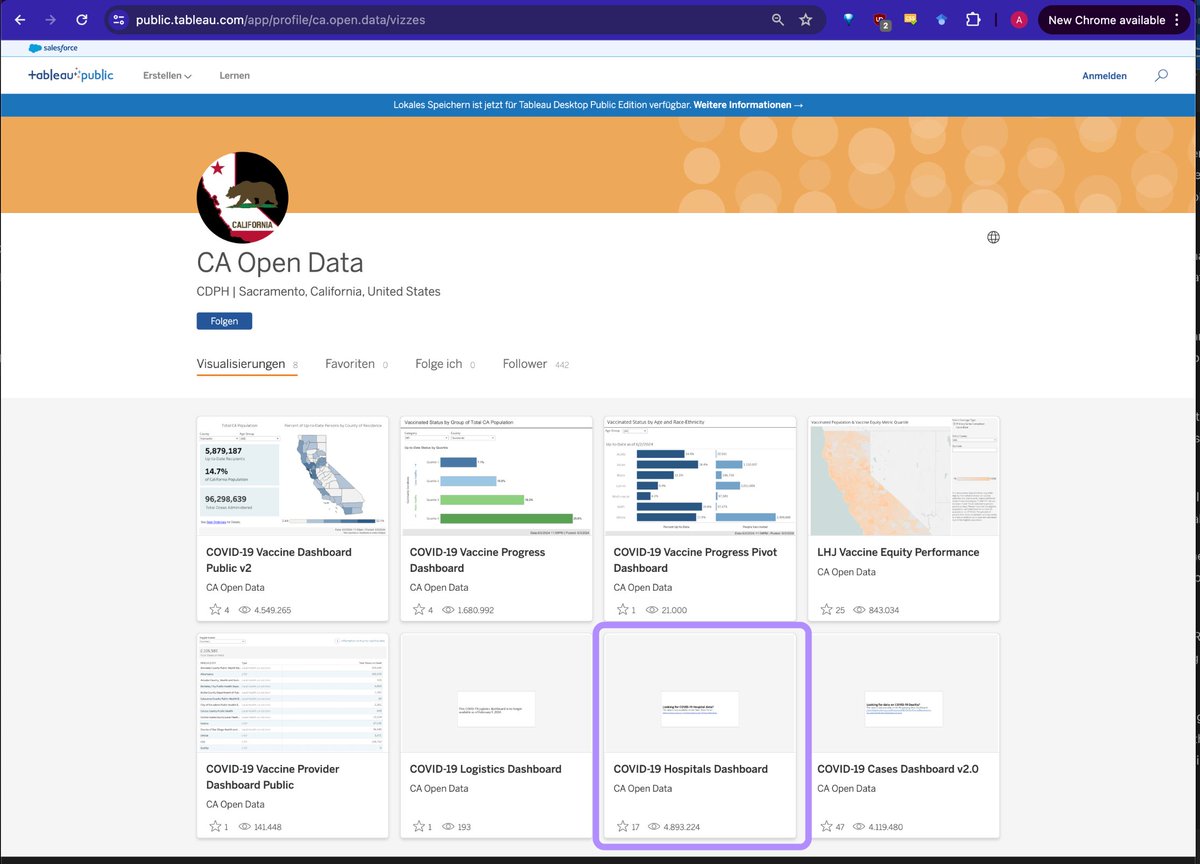
Task: Favorite the COVID-19 Hospitals Dashboard
Action: 622,827
